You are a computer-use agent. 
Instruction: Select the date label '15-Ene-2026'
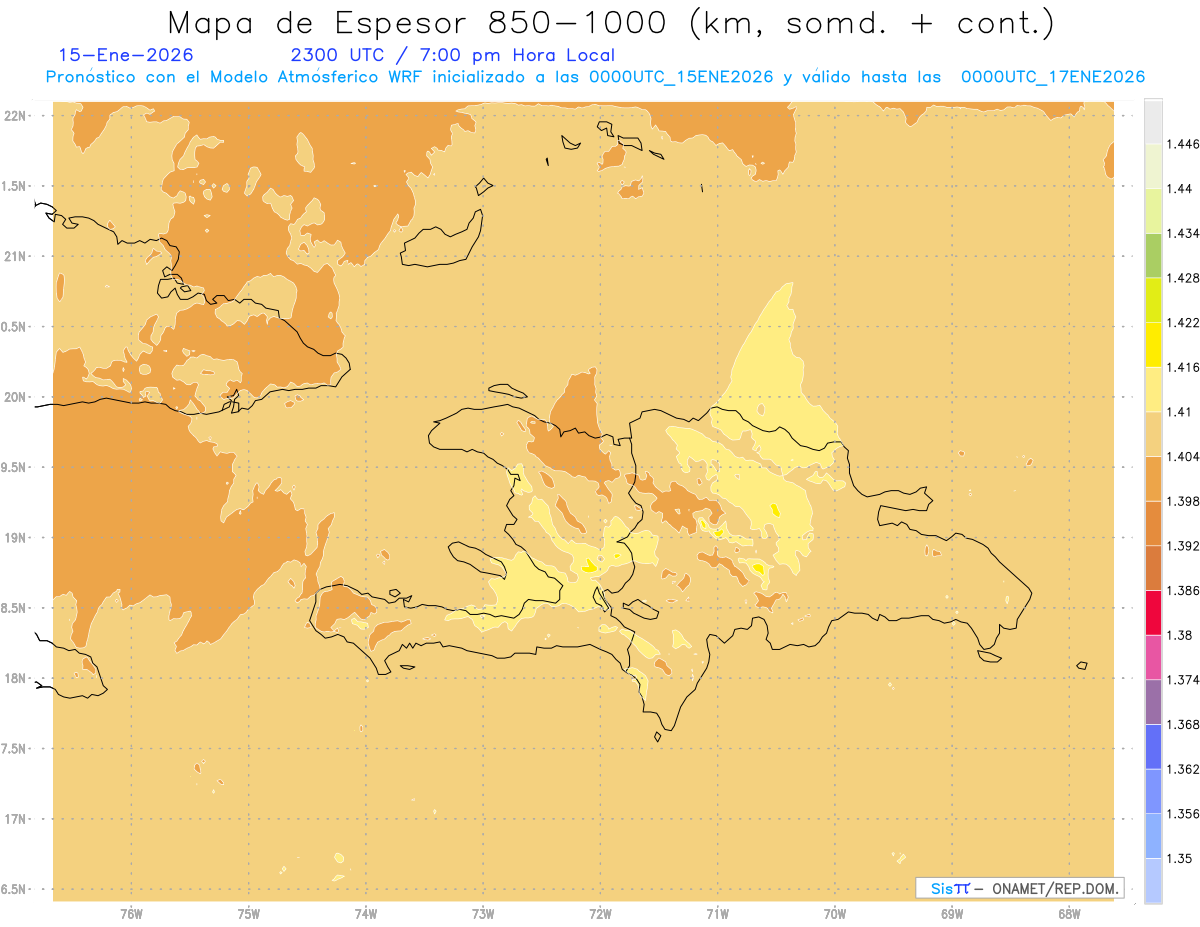[126, 55]
